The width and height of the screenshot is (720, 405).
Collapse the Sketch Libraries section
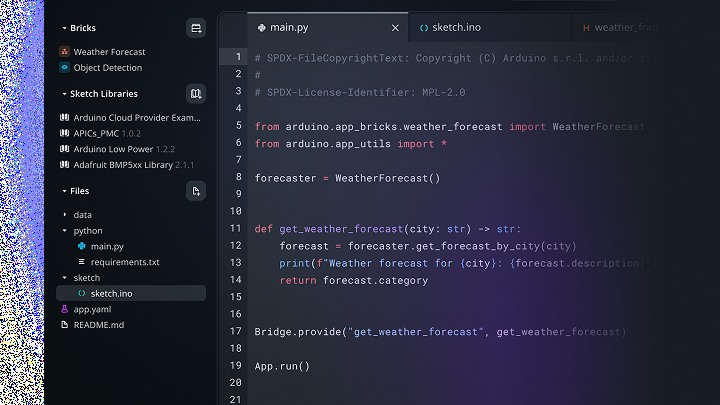click(x=64, y=94)
